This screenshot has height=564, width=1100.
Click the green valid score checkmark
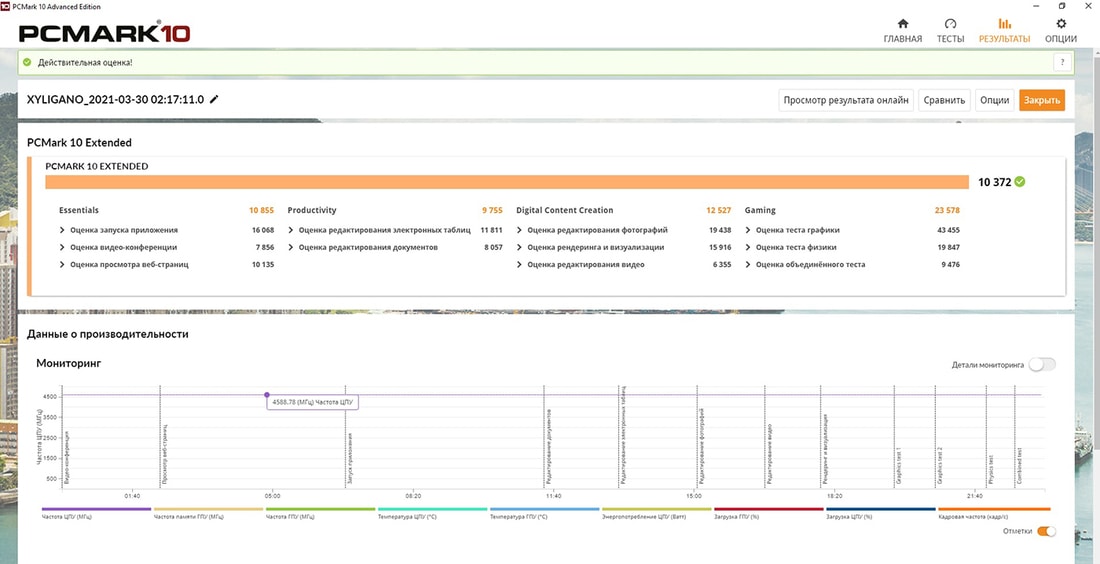click(1019, 182)
